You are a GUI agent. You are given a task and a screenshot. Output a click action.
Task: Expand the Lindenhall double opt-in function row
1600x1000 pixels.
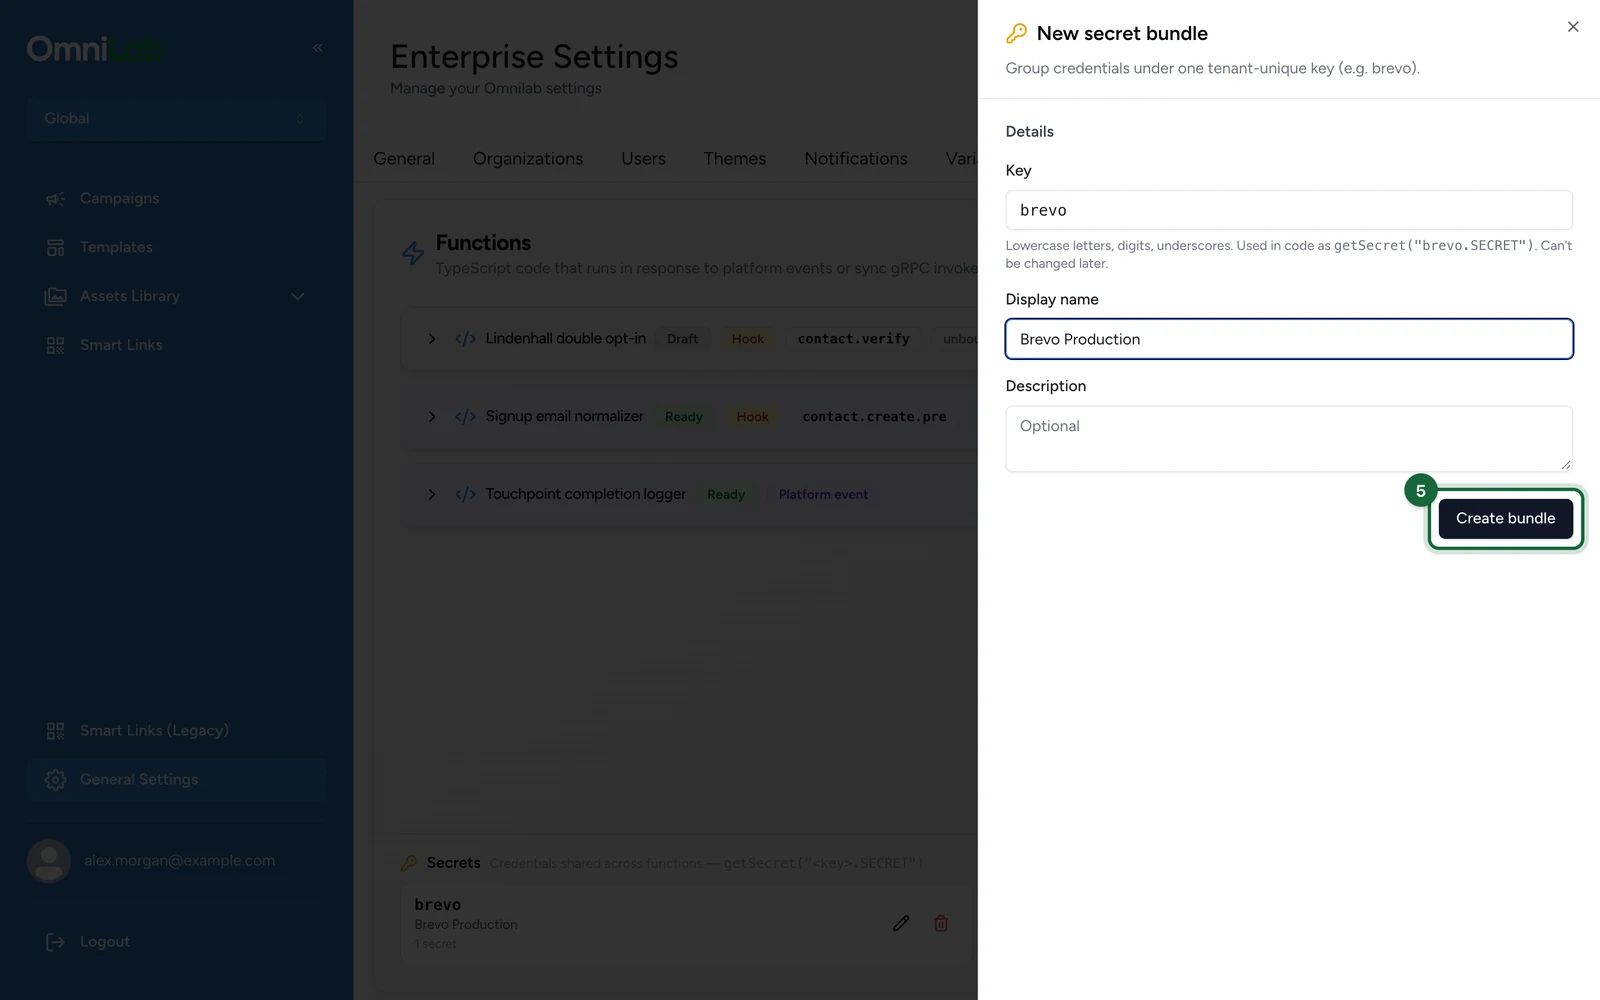point(432,339)
